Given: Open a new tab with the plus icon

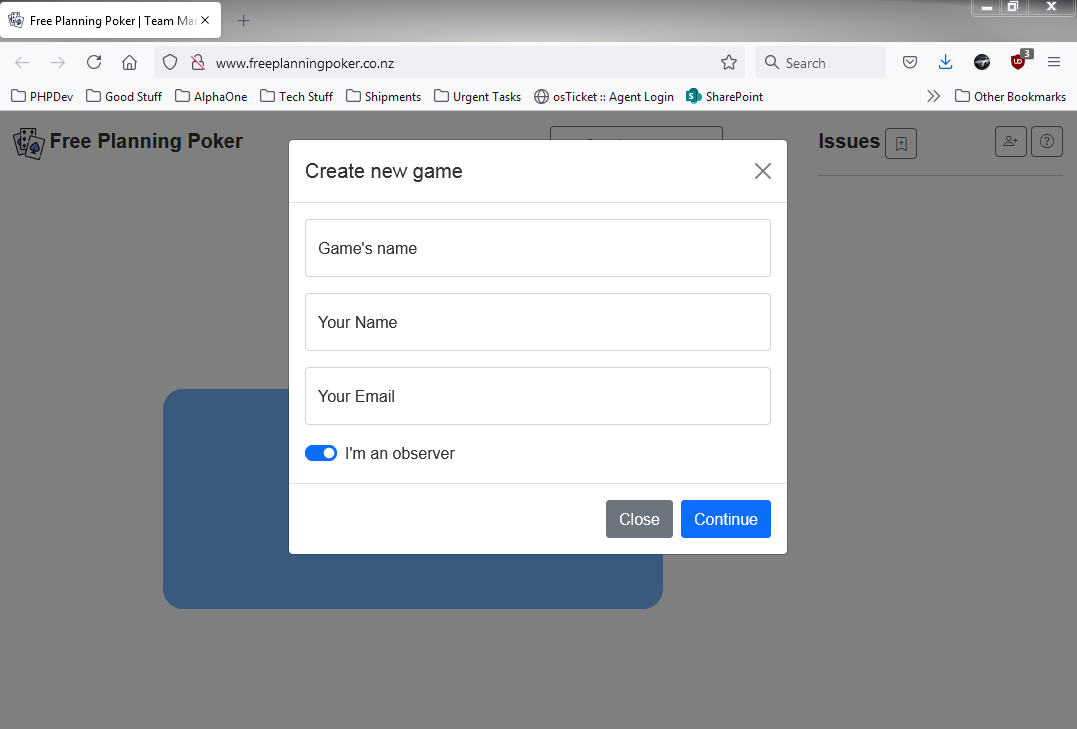Looking at the screenshot, I should 243,21.
